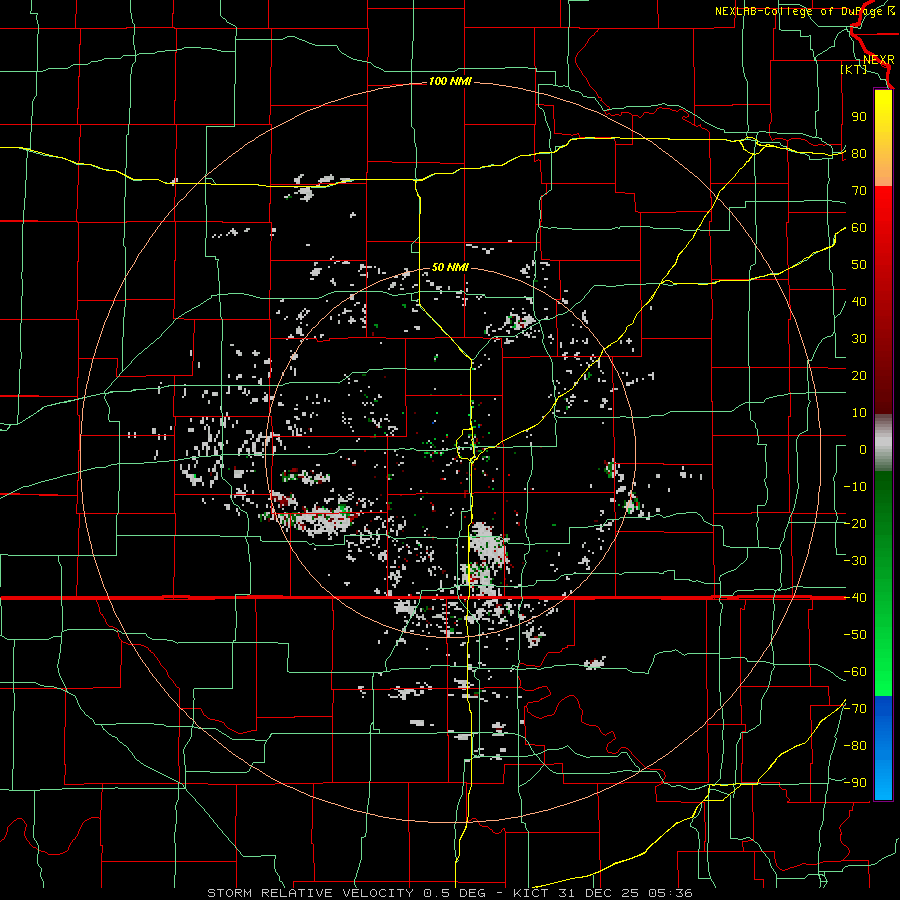Click the -90 scale label
Image resolution: width=900 pixels, height=900 pixels.
(855, 783)
